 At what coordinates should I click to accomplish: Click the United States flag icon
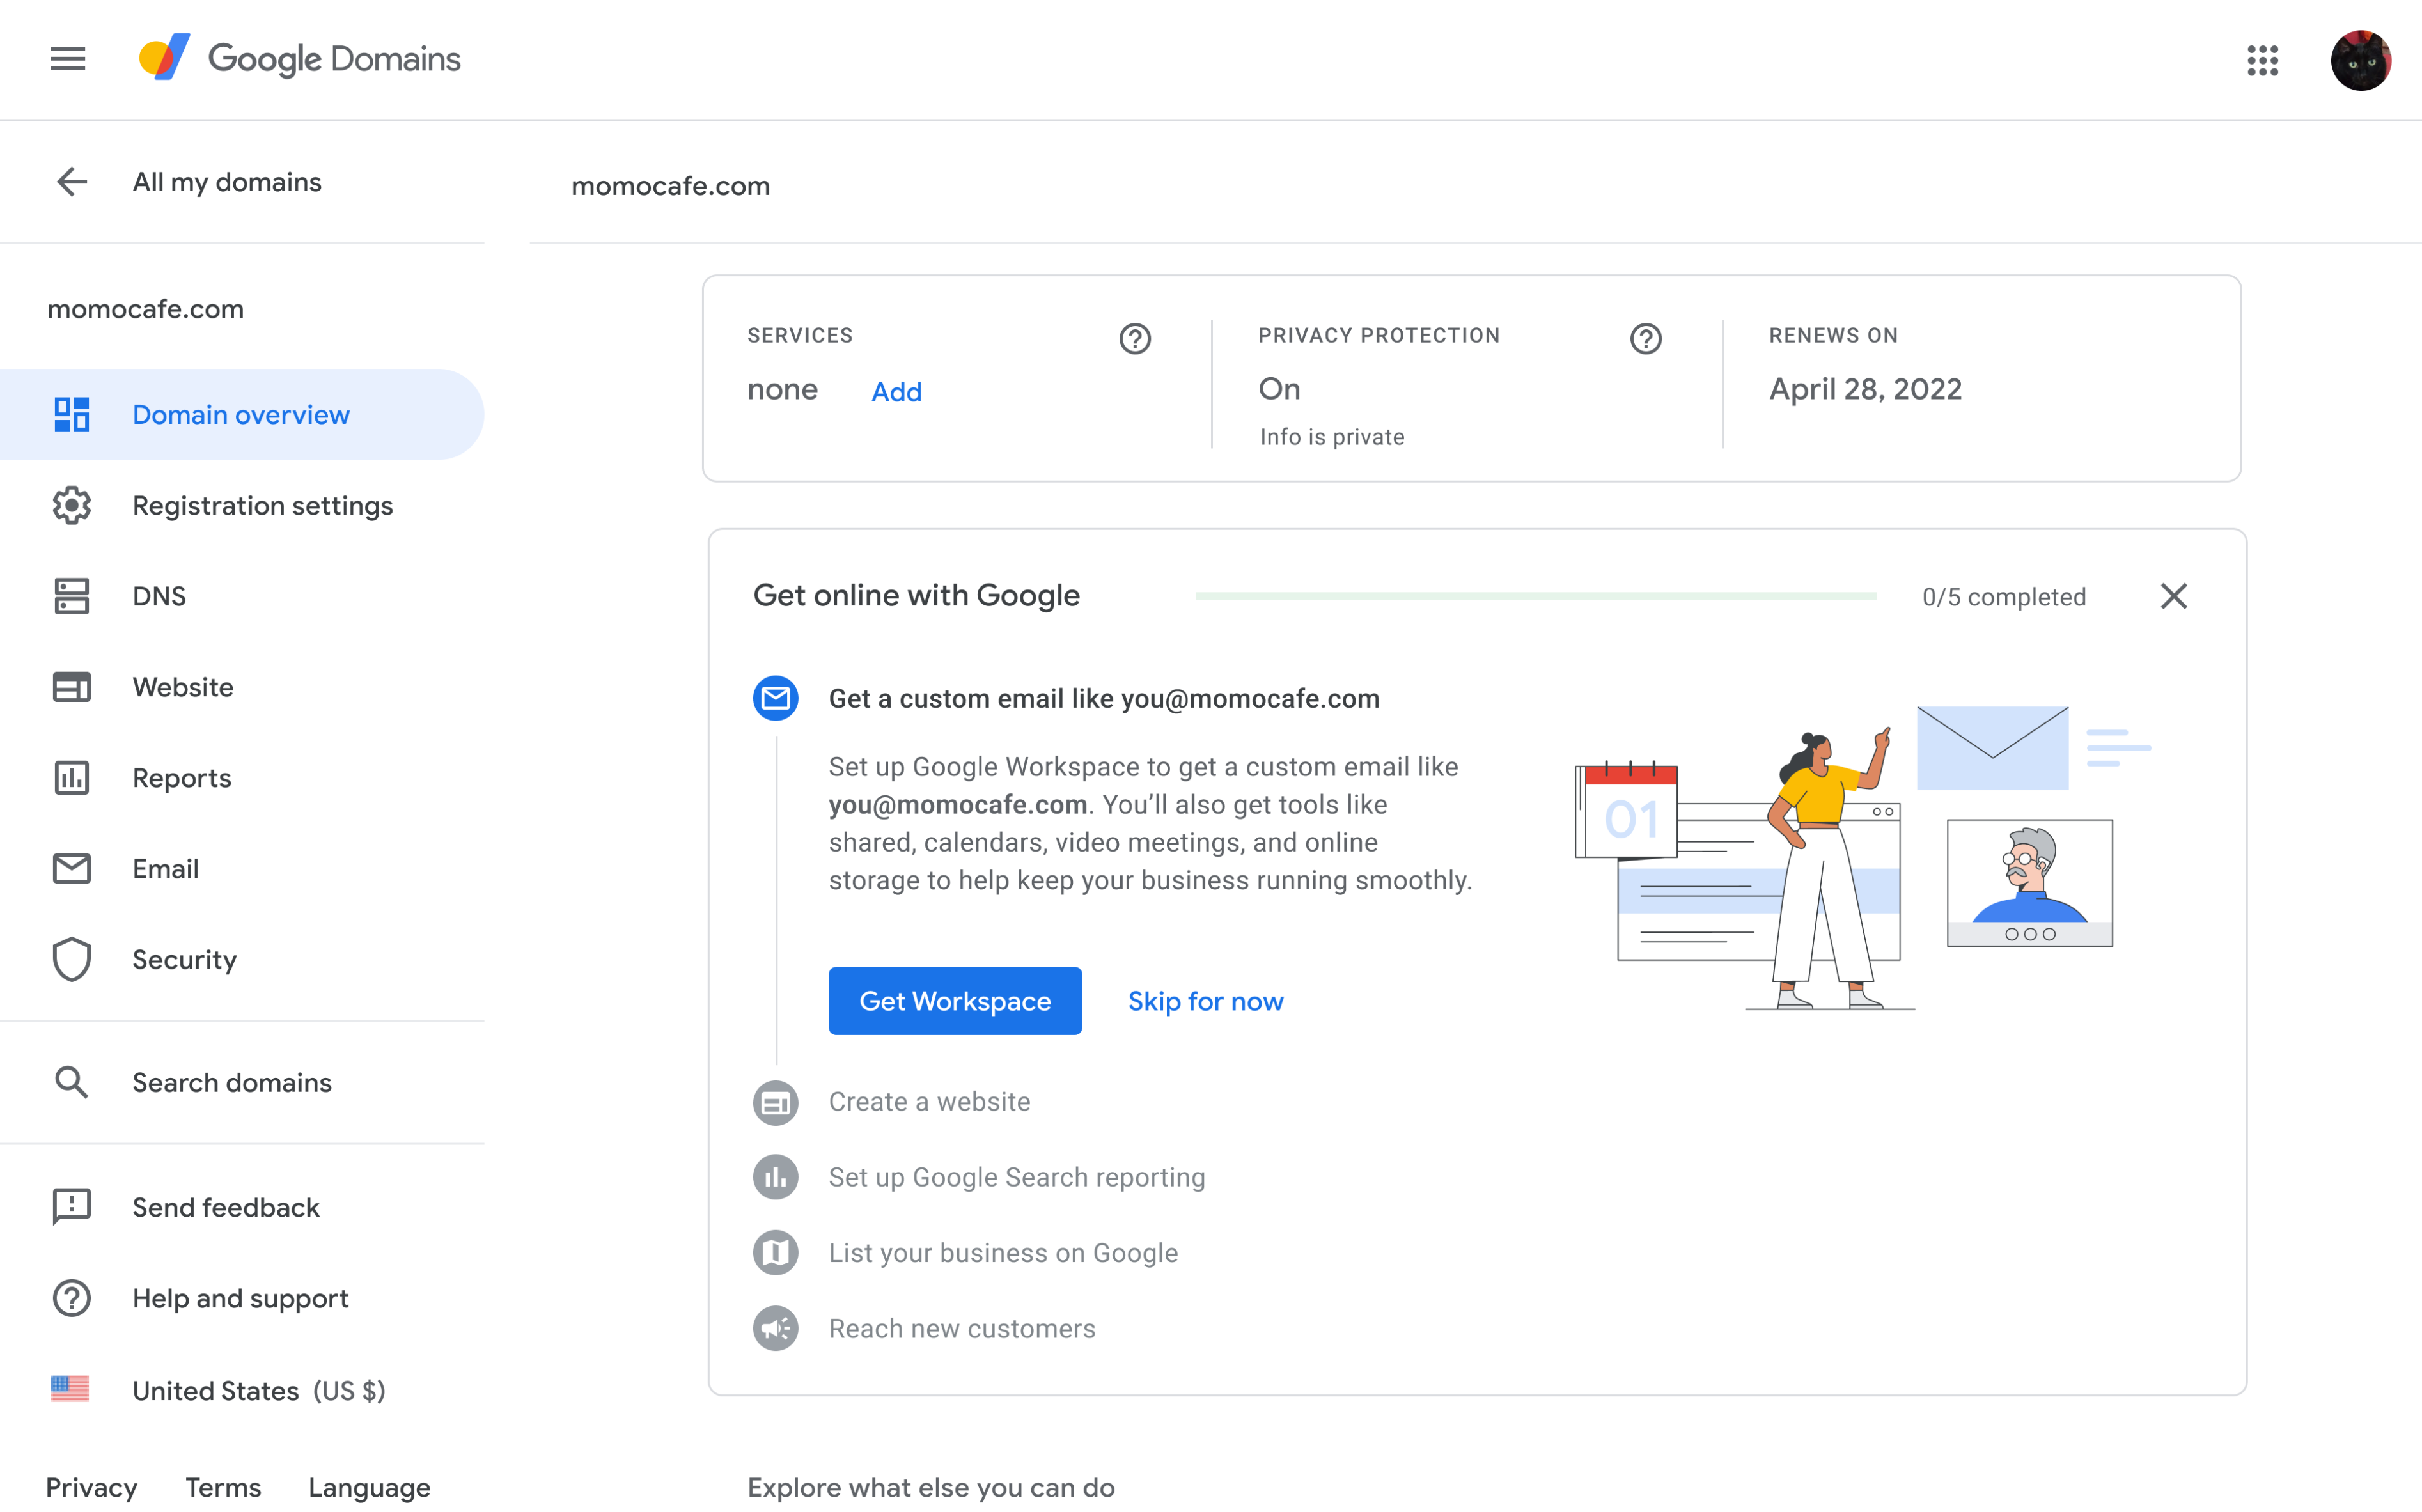(x=70, y=1390)
